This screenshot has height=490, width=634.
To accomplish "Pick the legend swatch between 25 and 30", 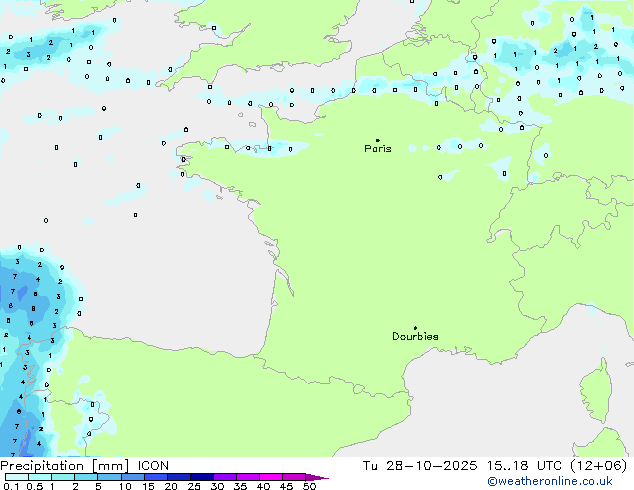I will pos(202,477).
